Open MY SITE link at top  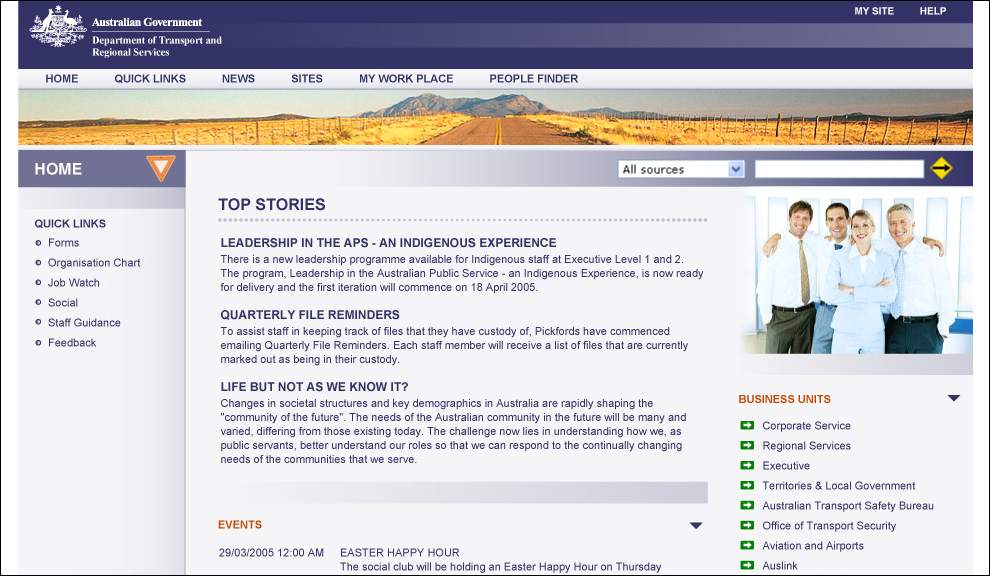coord(874,11)
